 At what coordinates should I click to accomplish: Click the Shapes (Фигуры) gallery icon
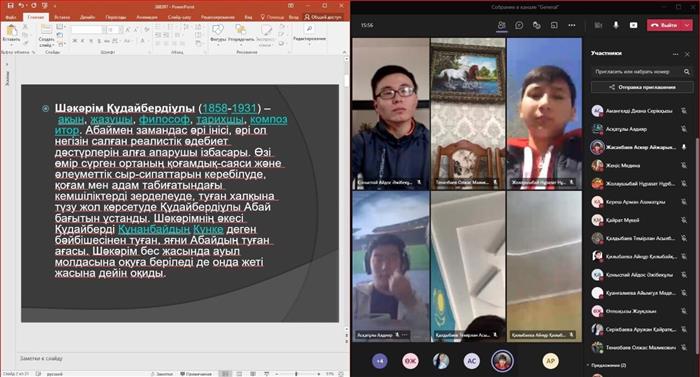[x=217, y=32]
